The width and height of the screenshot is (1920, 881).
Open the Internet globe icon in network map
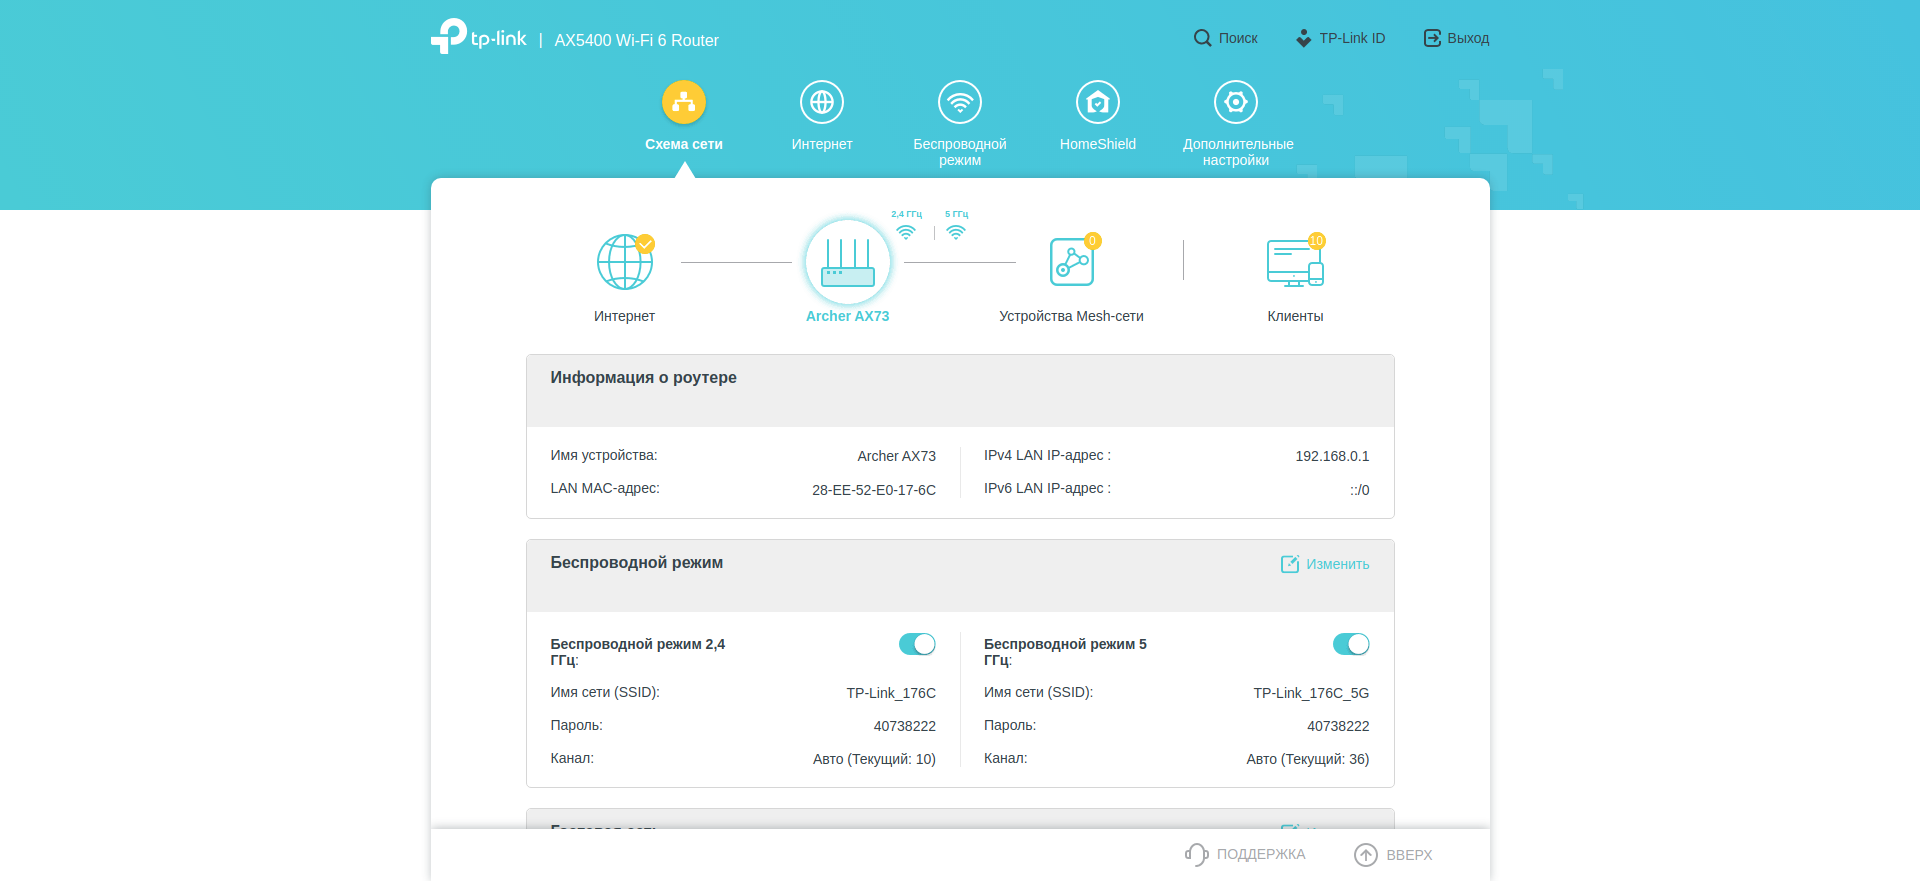[x=624, y=262]
